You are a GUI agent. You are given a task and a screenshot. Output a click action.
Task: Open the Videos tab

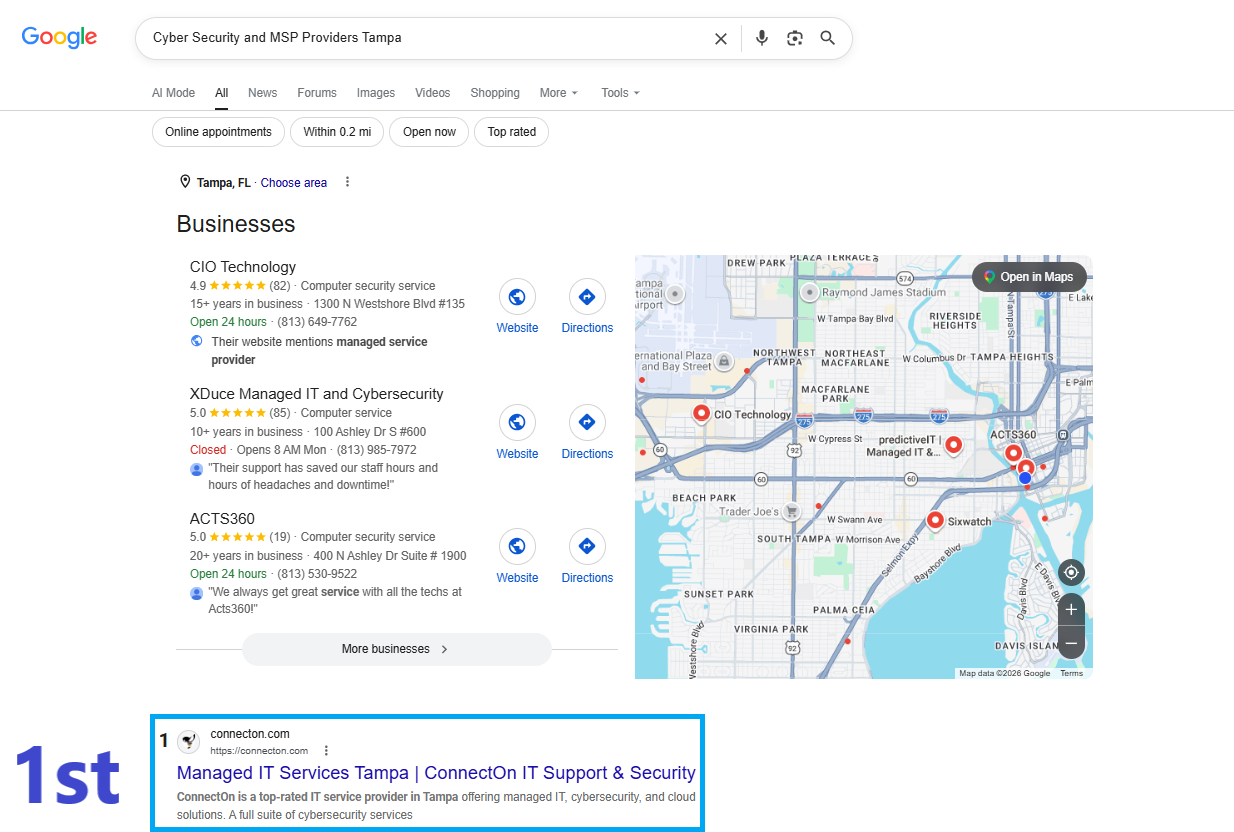click(433, 93)
